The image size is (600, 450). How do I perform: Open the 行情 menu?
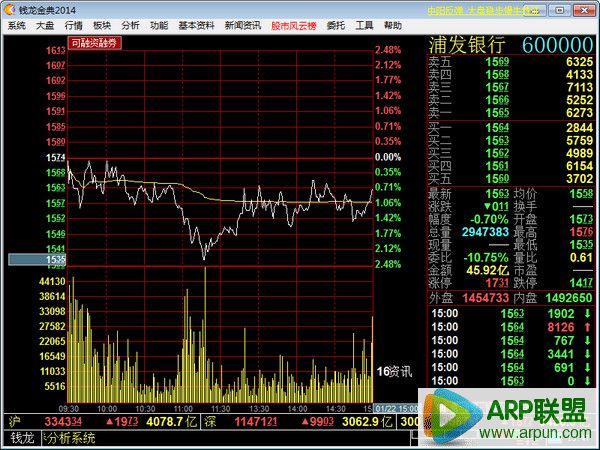pyautogui.click(x=73, y=26)
